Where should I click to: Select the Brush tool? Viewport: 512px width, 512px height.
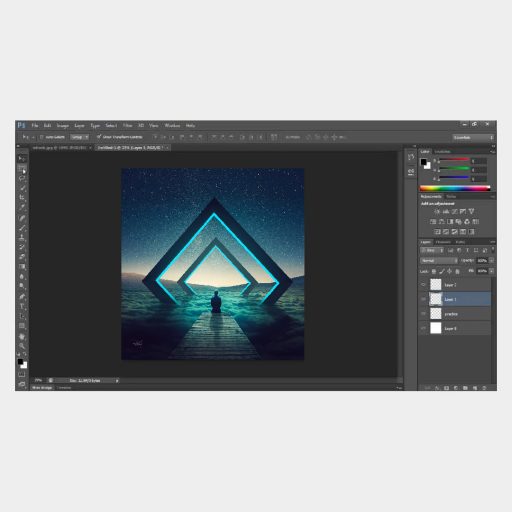(22, 228)
